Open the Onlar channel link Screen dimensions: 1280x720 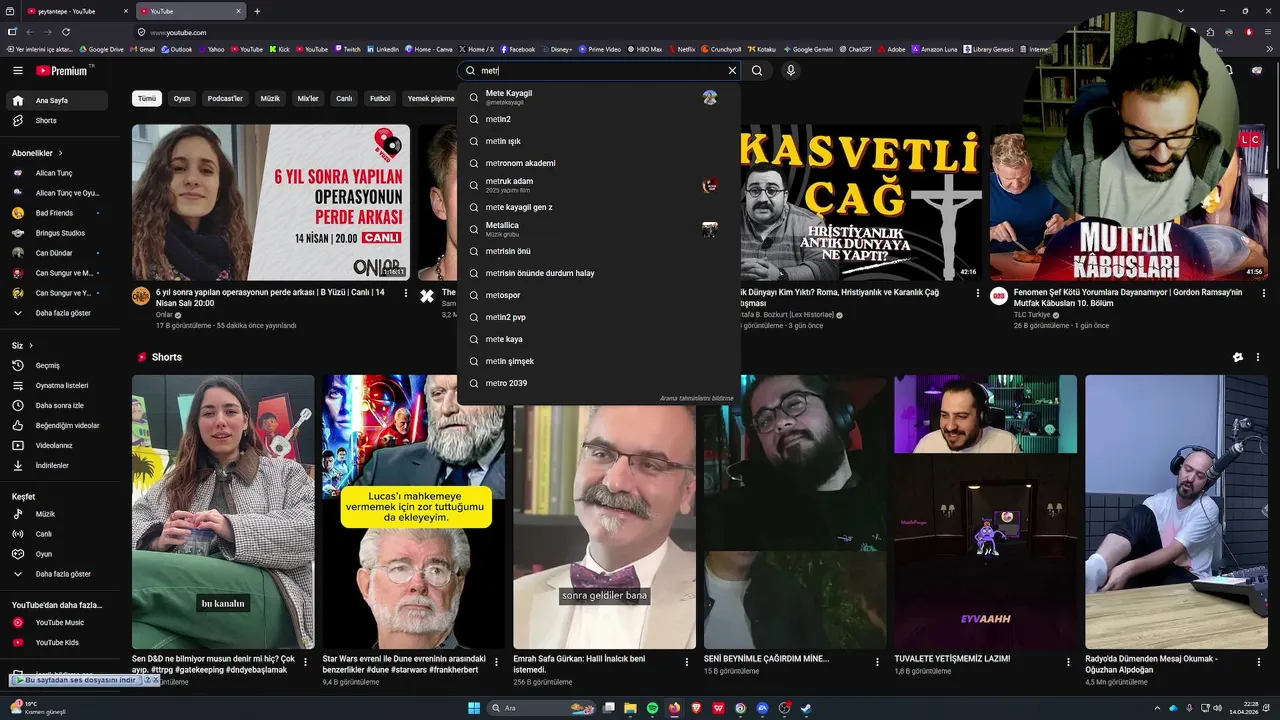pyautogui.click(x=164, y=314)
